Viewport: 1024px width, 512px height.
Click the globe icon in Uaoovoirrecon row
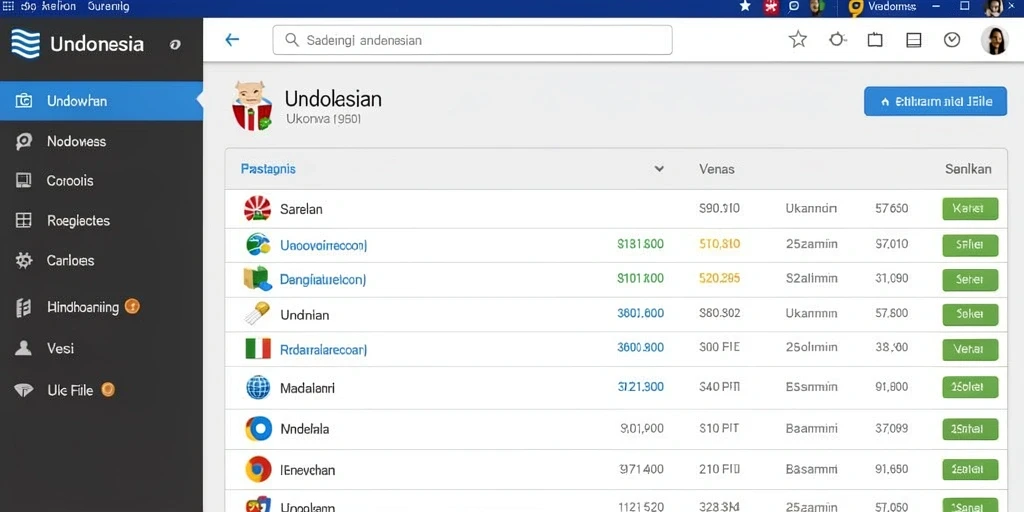coord(258,244)
